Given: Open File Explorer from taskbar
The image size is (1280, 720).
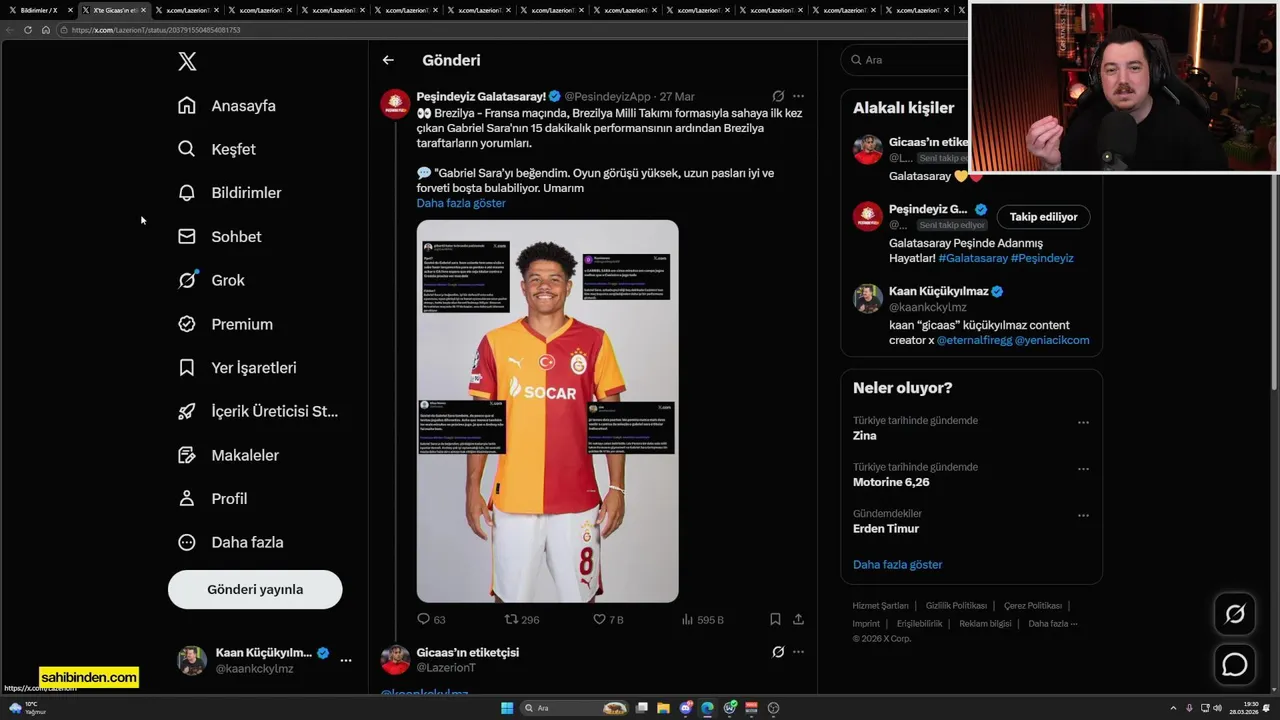Looking at the screenshot, I should tap(663, 708).
